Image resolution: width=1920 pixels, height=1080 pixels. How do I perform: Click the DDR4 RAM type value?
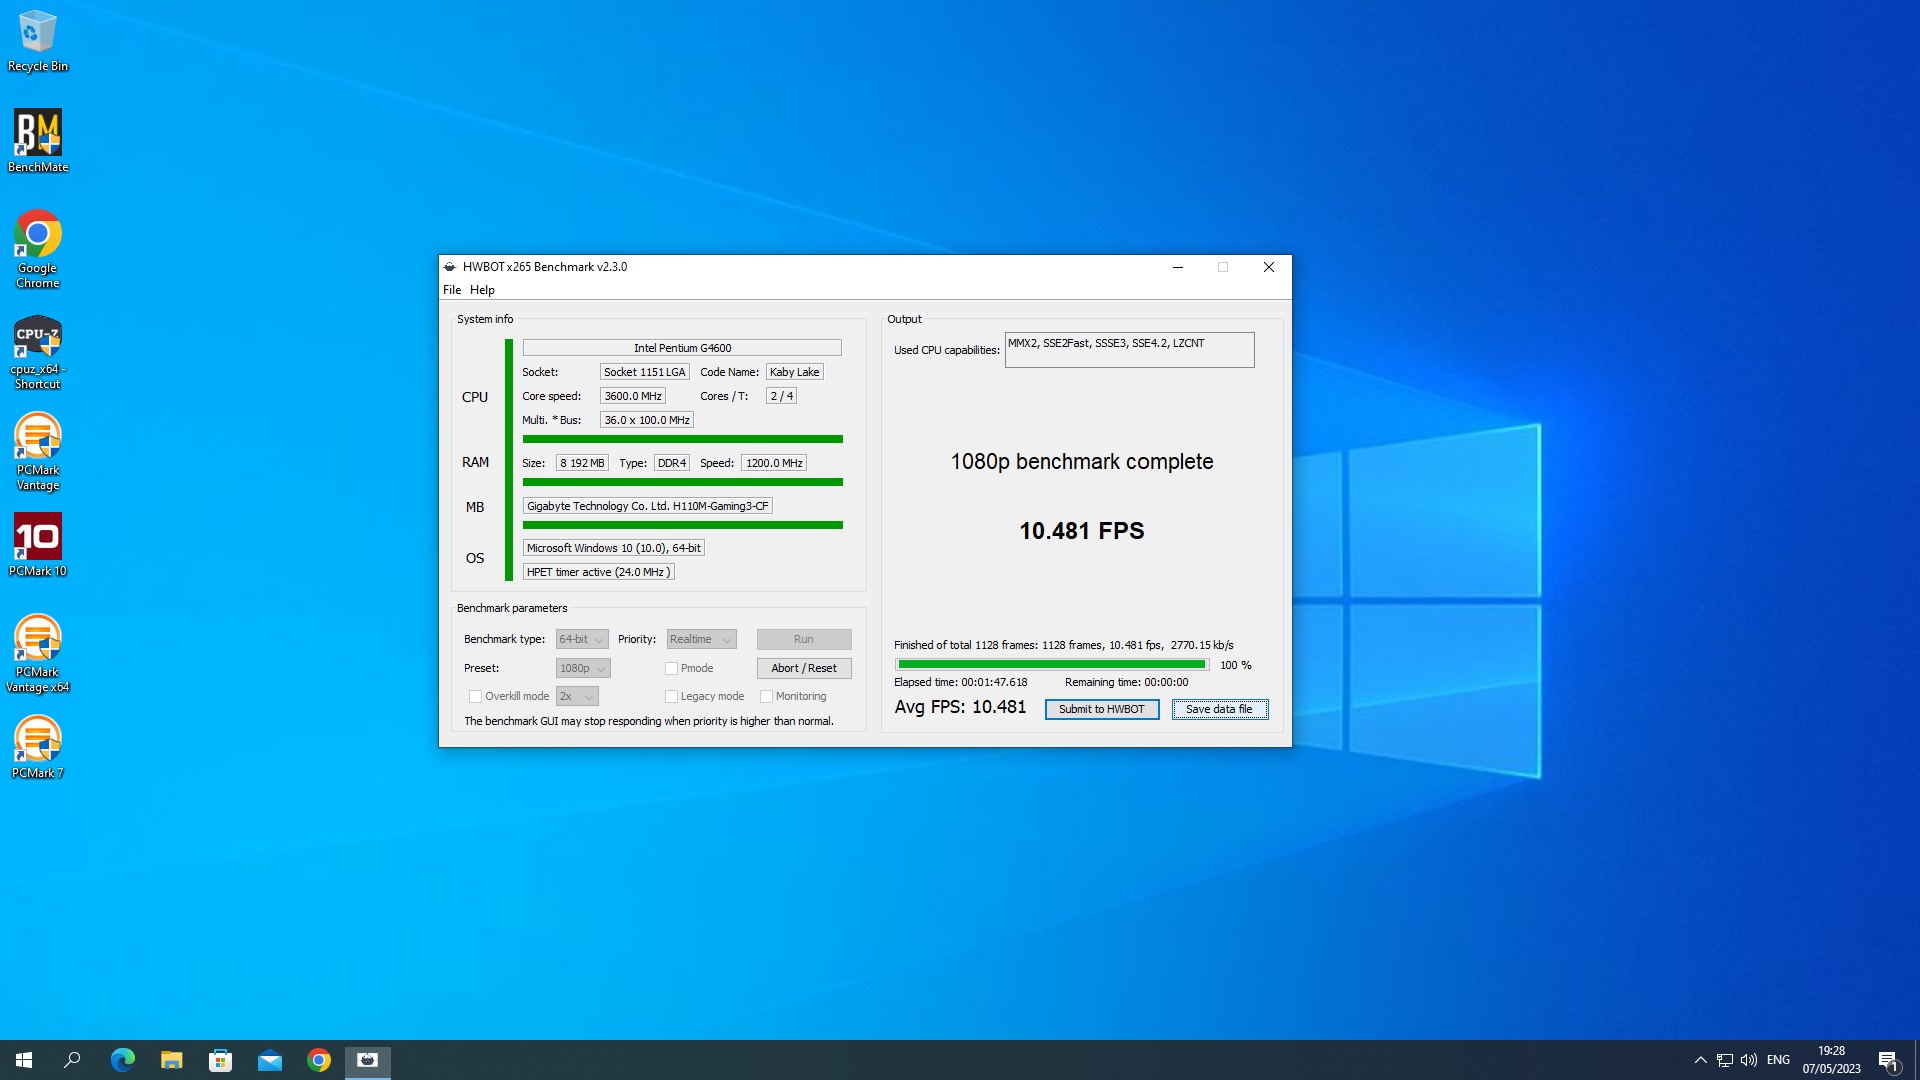click(x=672, y=463)
